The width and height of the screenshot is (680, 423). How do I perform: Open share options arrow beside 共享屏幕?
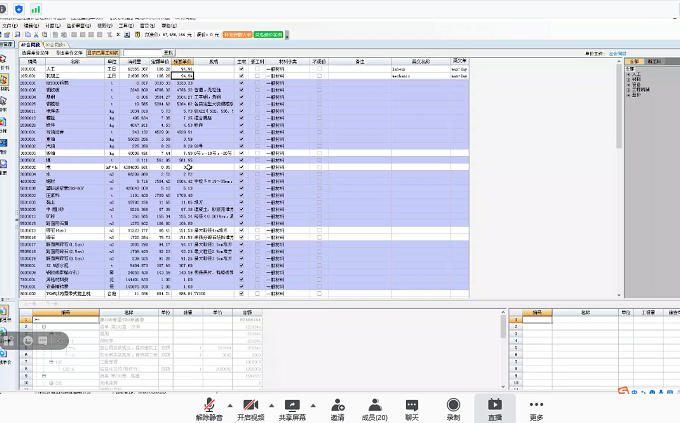pos(313,406)
